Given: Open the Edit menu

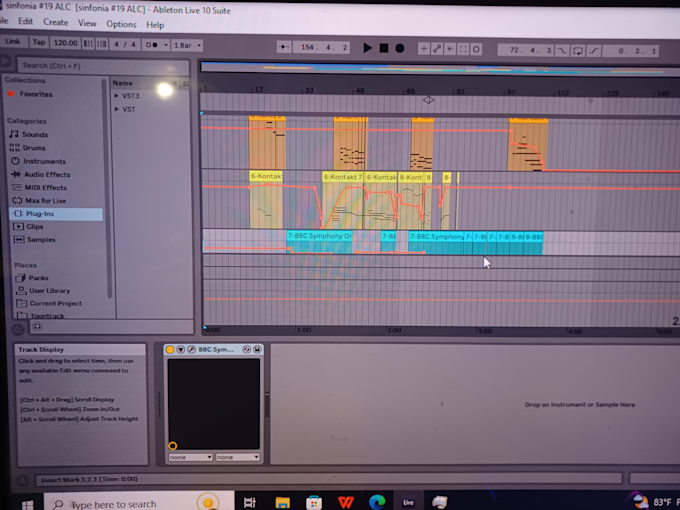Looking at the screenshot, I should 25,21.
